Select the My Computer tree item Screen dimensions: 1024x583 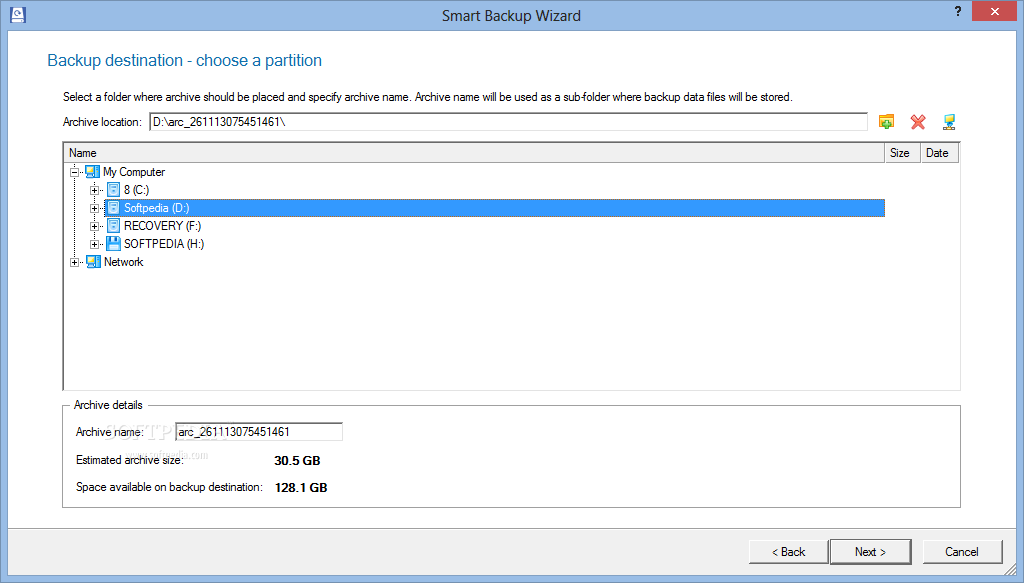point(134,172)
